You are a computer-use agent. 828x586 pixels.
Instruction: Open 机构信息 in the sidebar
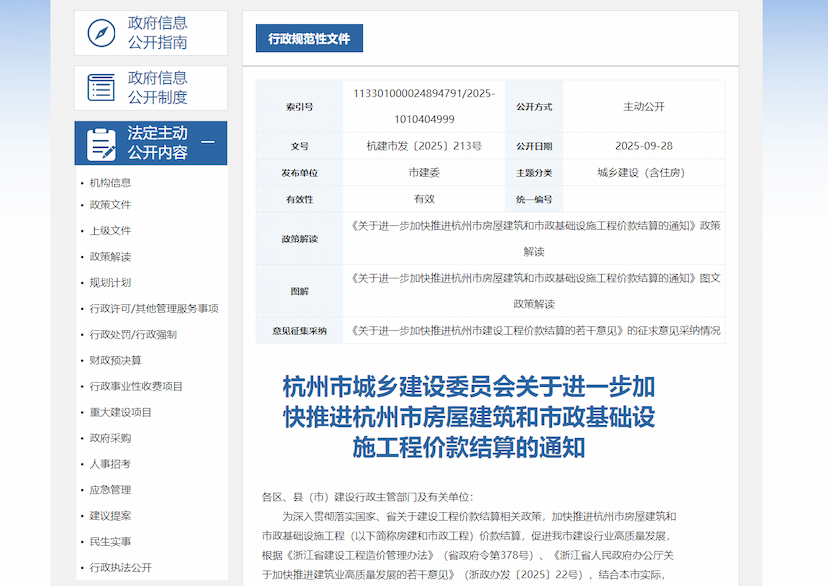(x=110, y=183)
